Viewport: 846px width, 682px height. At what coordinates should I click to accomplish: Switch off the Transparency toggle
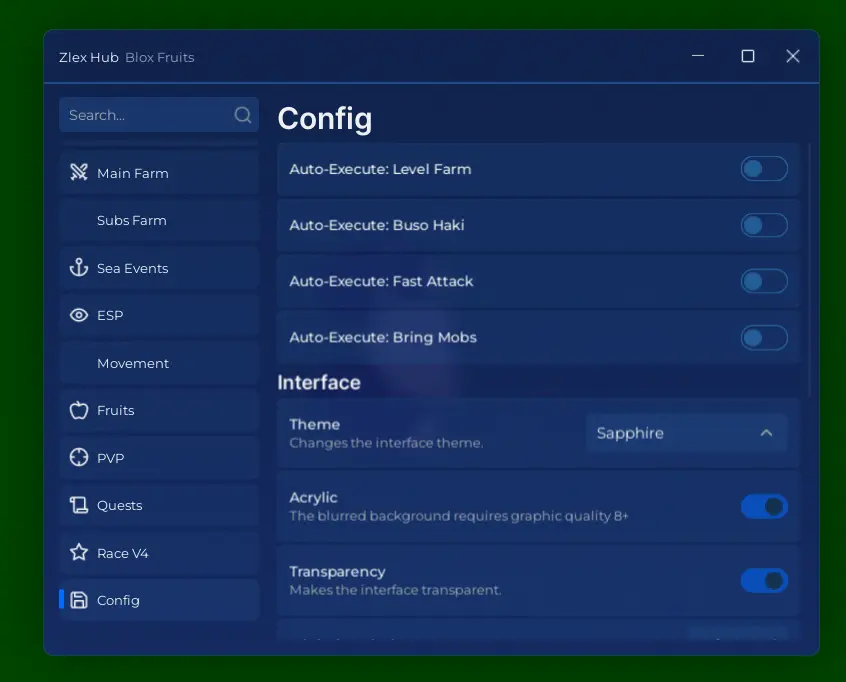coord(764,581)
